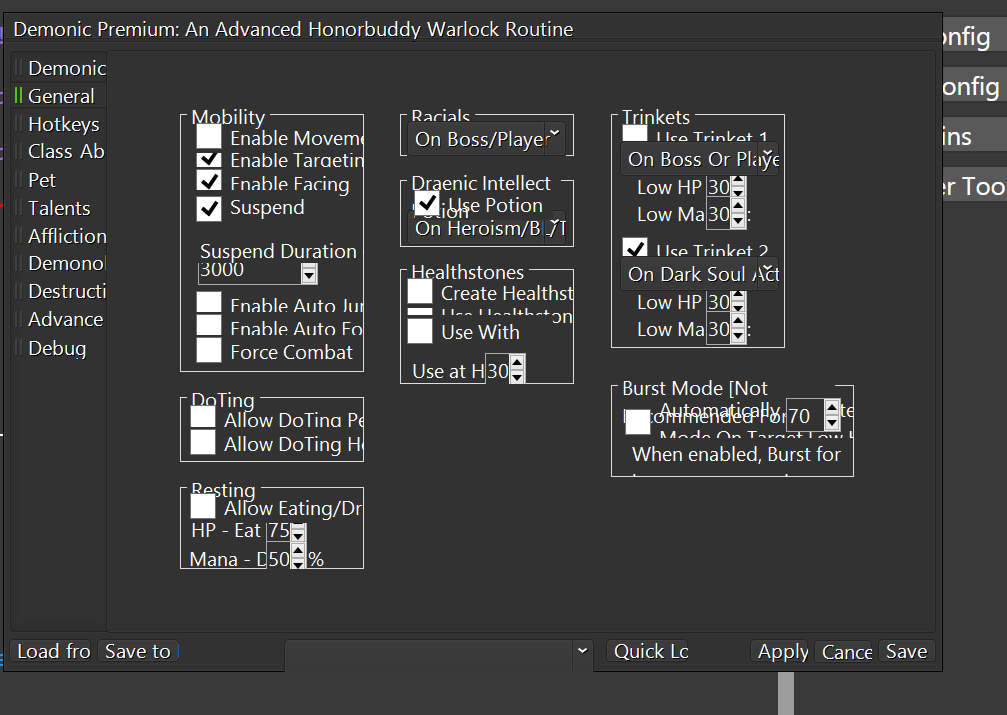Screen dimensions: 1007x715
Task: Adjust the Burst Mode 70 value spinner
Action: 832,415
